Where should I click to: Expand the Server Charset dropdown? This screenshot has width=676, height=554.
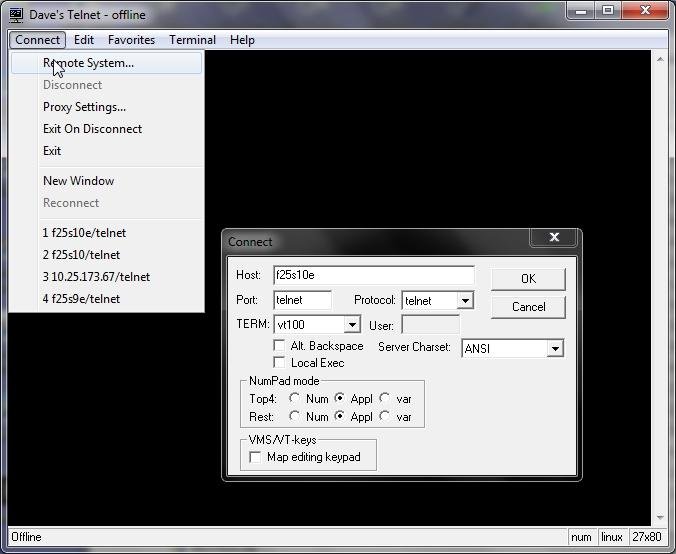(555, 348)
